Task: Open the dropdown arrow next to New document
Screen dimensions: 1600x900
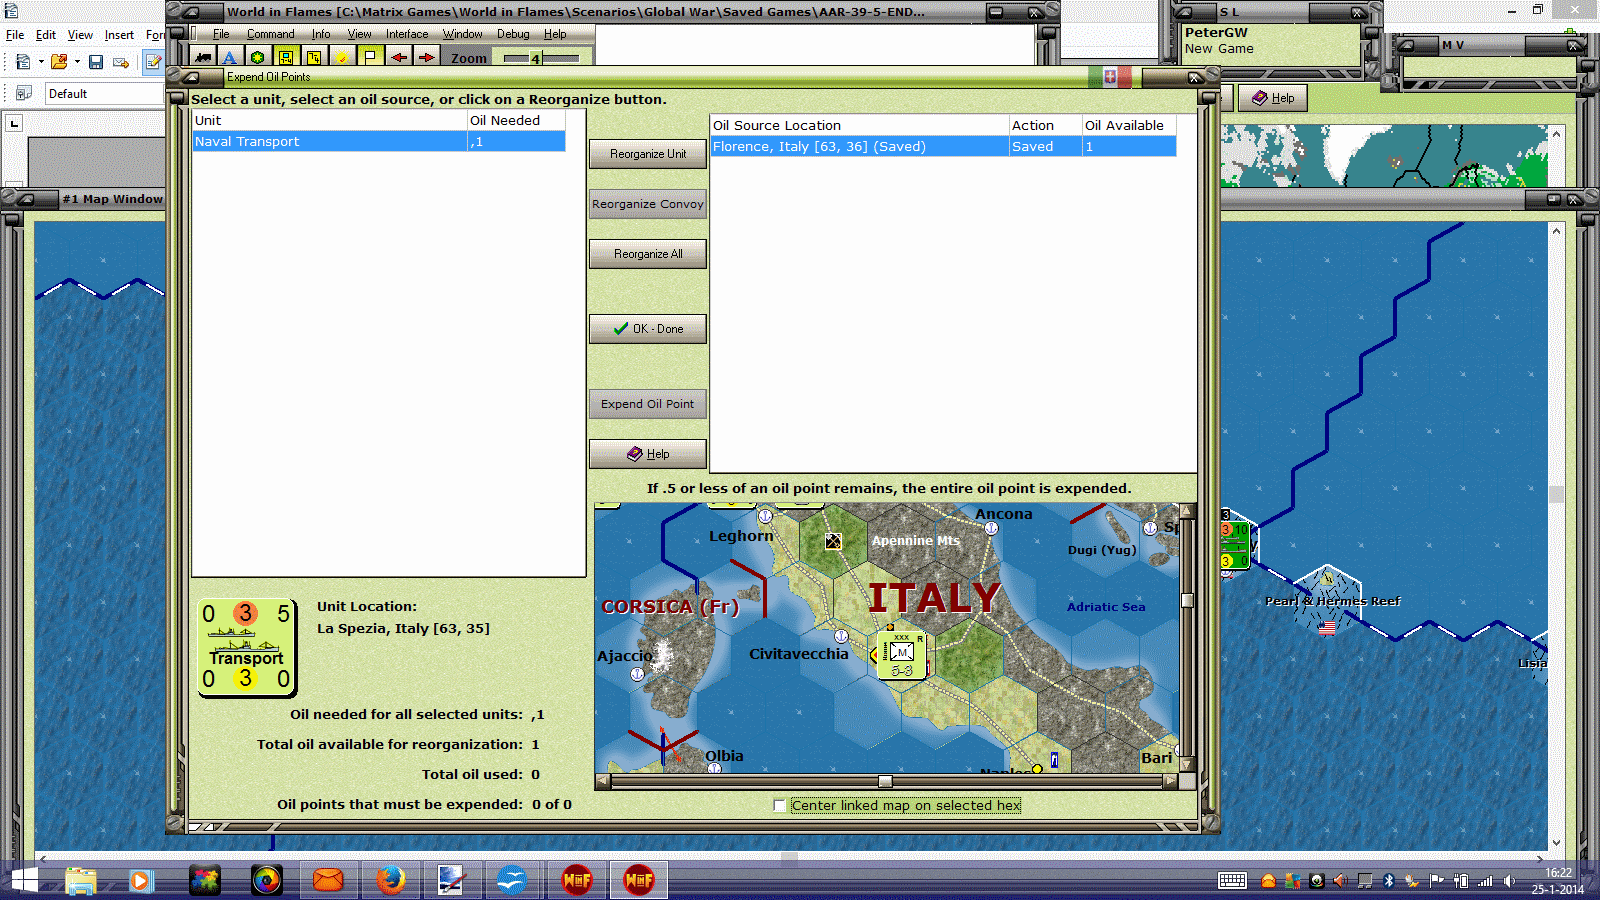Action: pyautogui.click(x=41, y=62)
